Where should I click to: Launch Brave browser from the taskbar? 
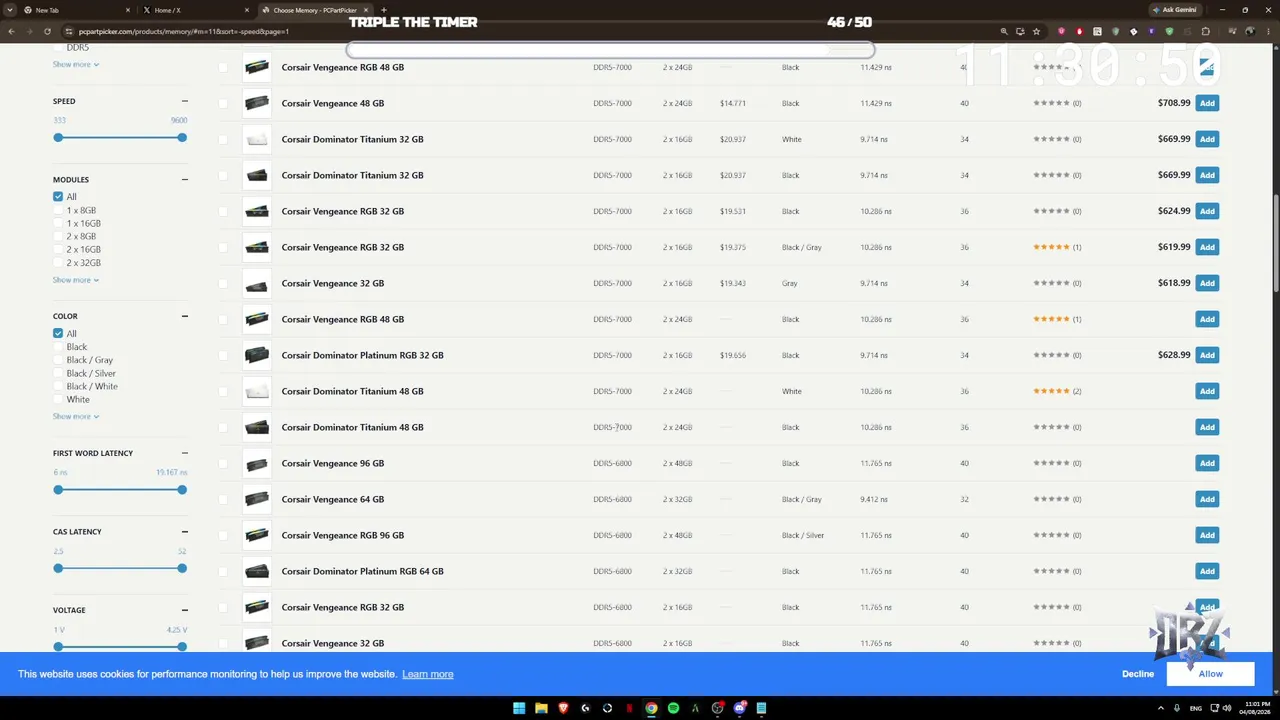click(x=563, y=708)
